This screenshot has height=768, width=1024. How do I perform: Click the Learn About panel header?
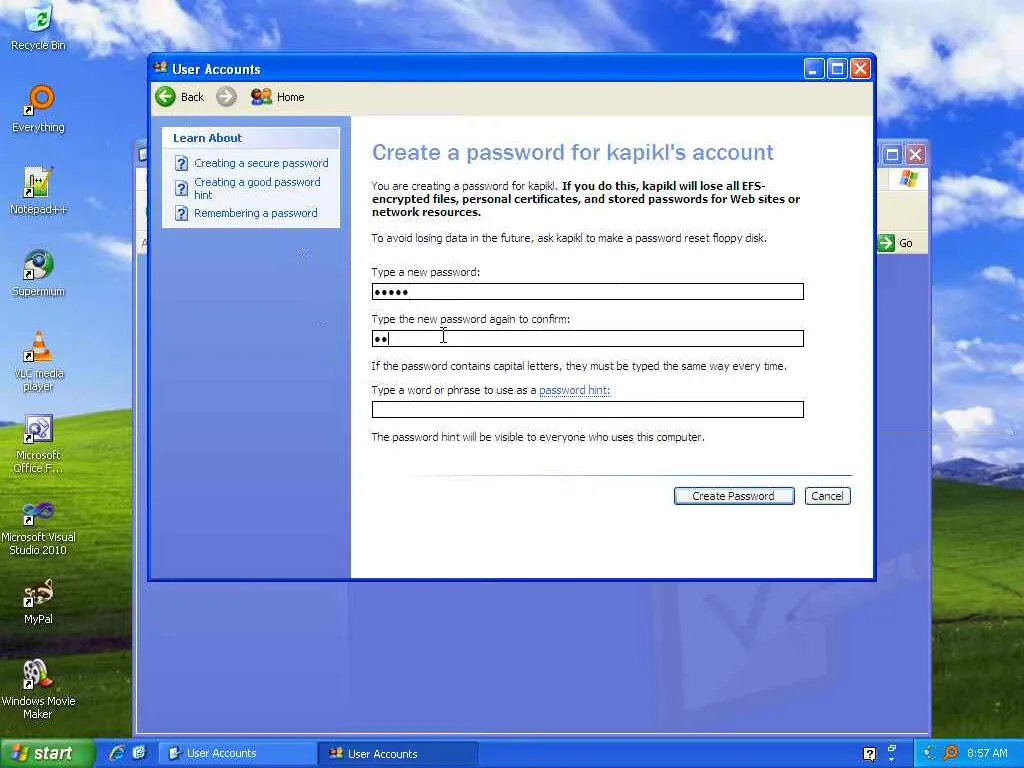tap(251, 138)
